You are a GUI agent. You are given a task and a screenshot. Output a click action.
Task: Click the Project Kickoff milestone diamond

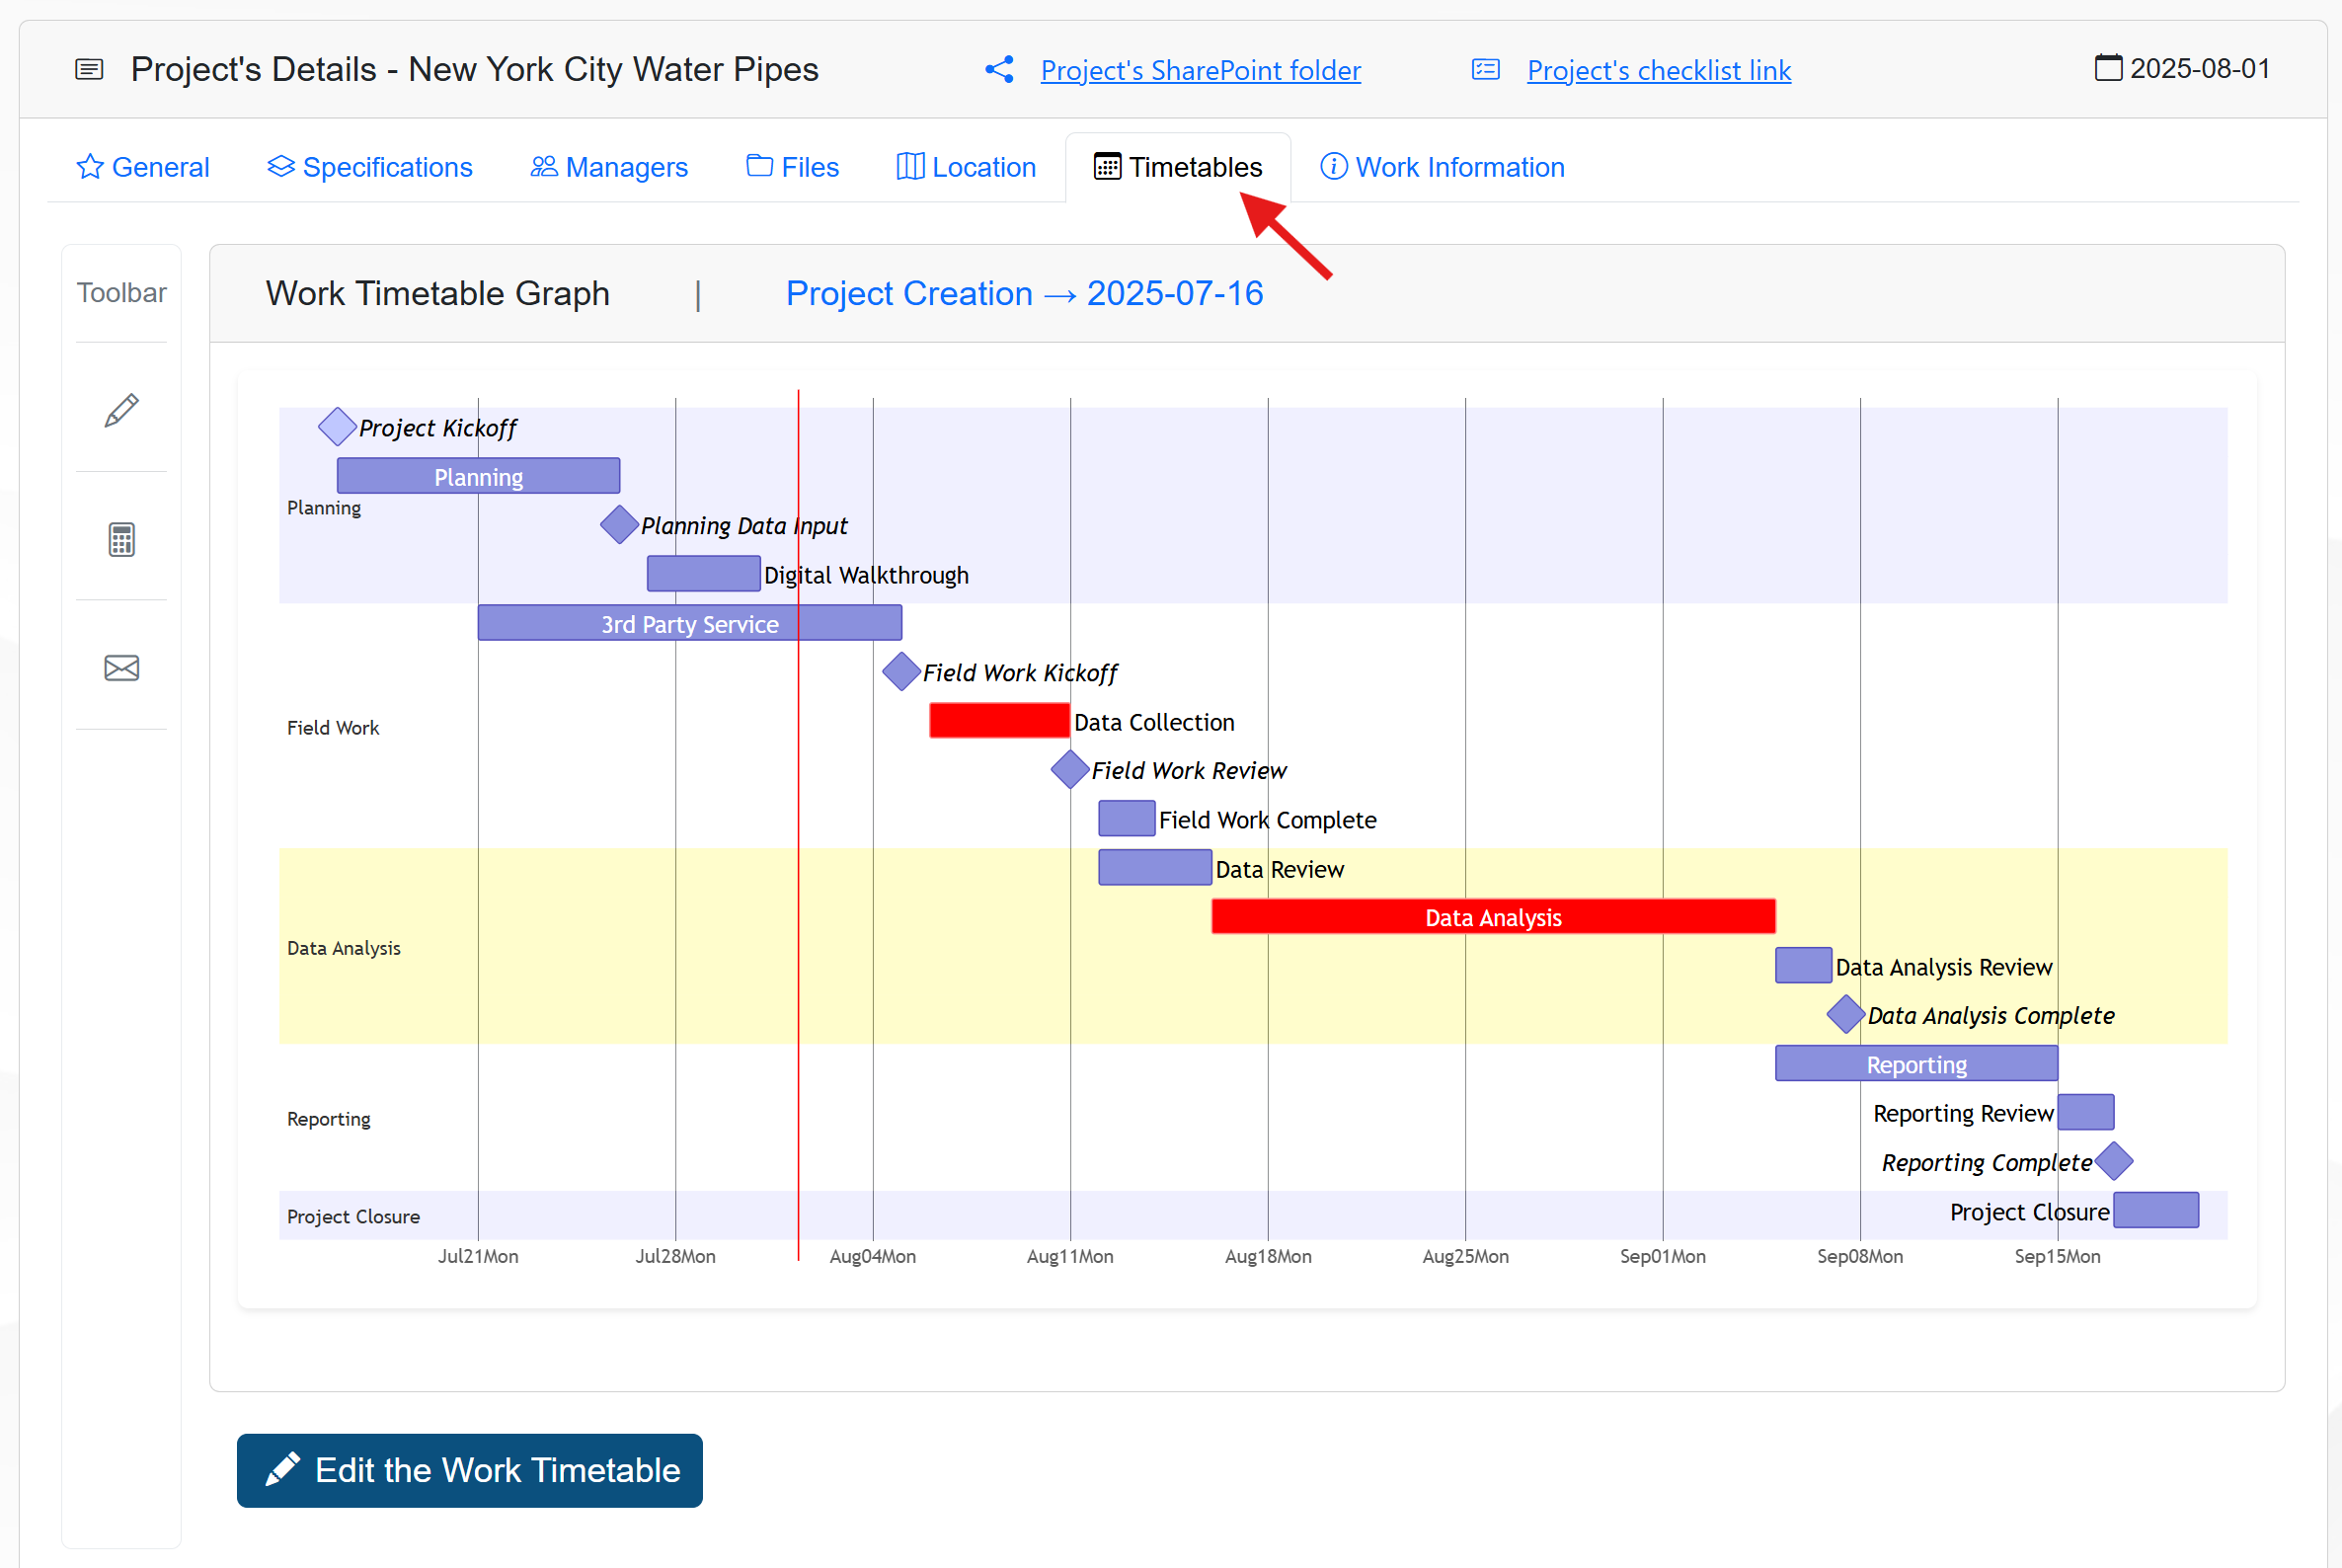tap(337, 427)
